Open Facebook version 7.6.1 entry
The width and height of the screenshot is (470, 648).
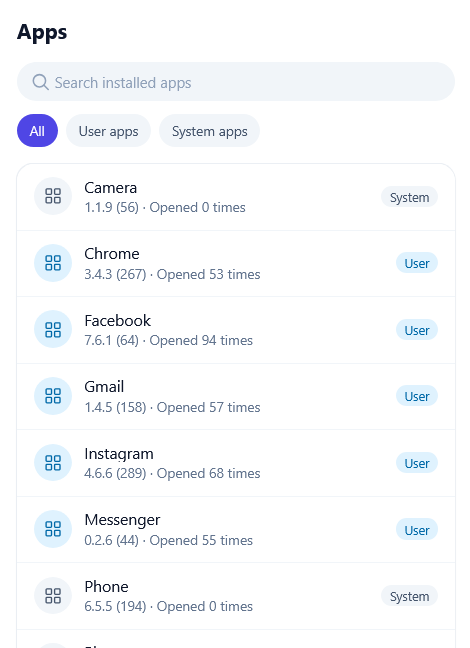236,330
